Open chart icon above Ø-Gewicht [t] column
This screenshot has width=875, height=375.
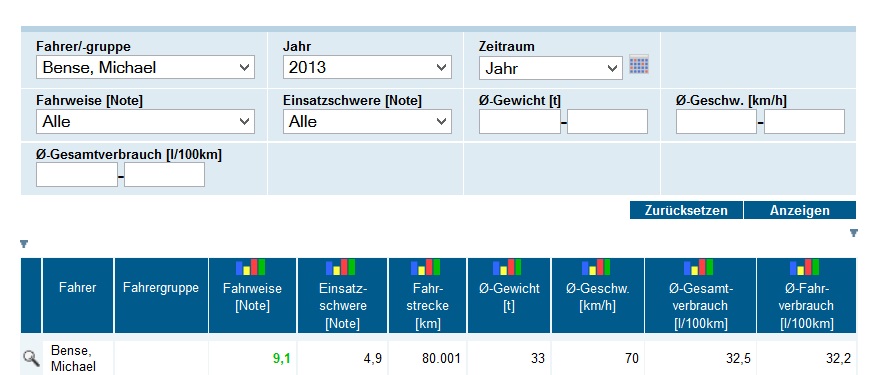click(507, 267)
